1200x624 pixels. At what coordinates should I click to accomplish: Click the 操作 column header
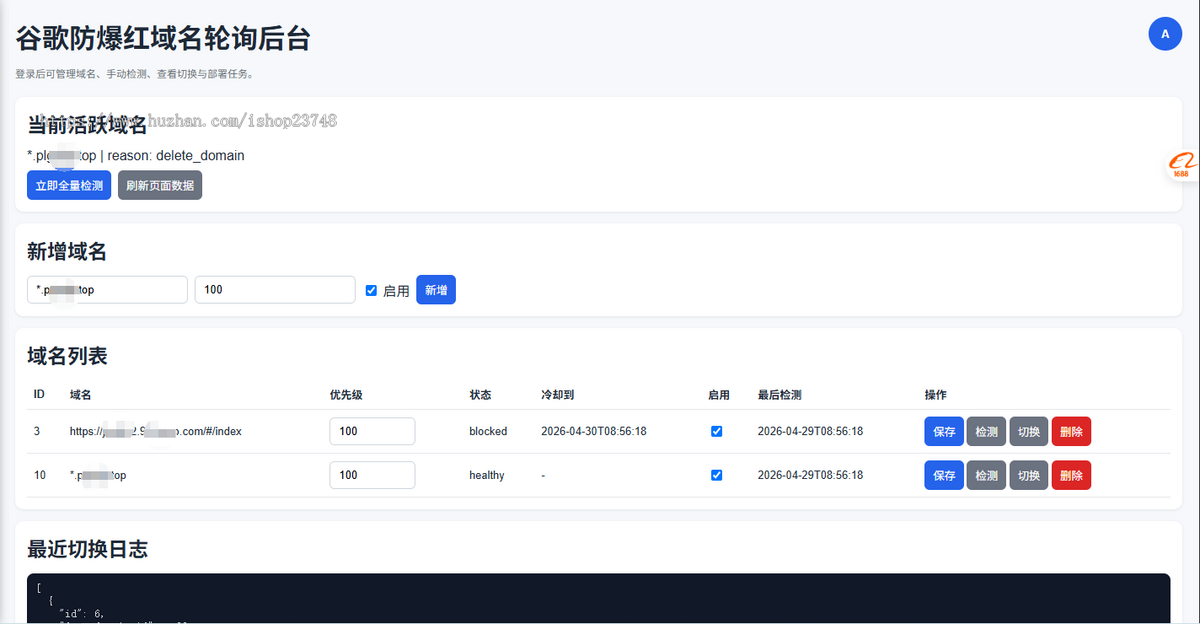(936, 395)
